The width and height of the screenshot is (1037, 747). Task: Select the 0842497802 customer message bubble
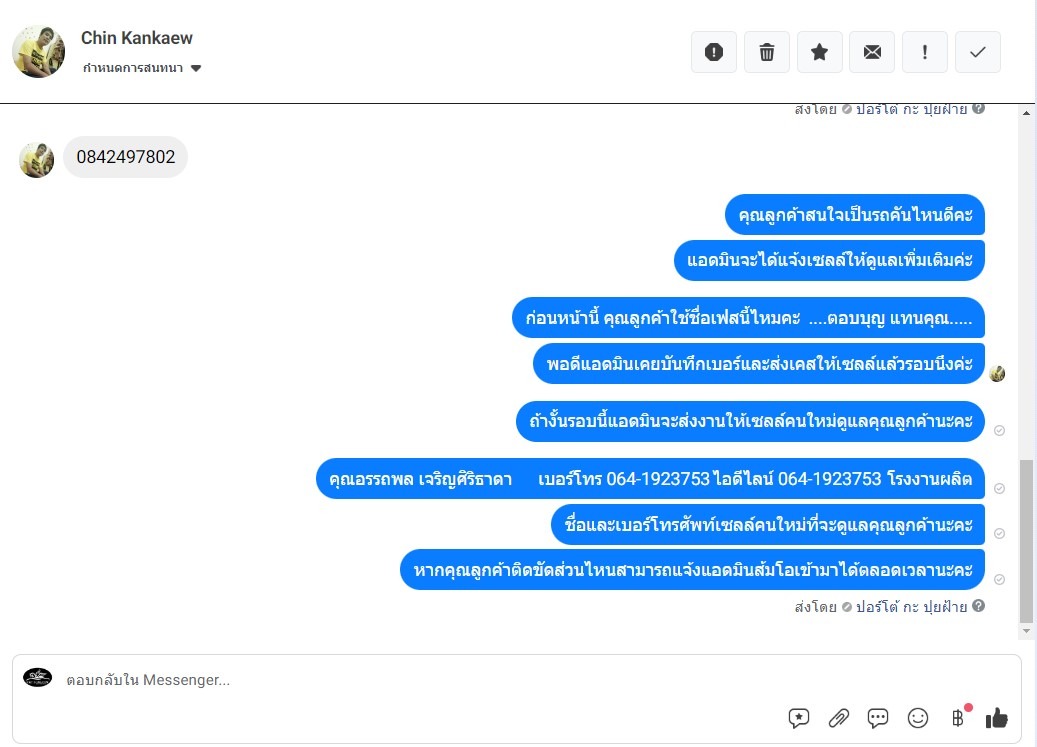126,157
